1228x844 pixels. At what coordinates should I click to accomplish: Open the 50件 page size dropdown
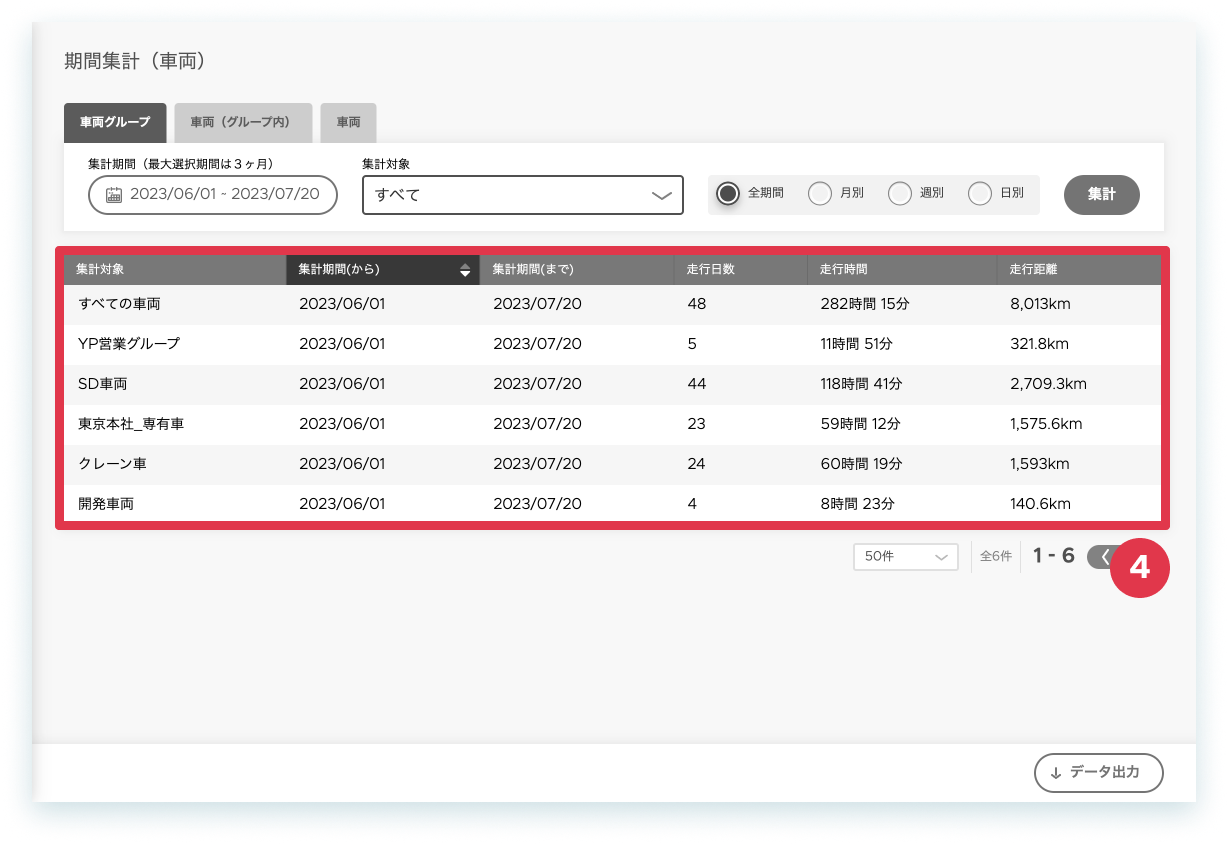(906, 557)
